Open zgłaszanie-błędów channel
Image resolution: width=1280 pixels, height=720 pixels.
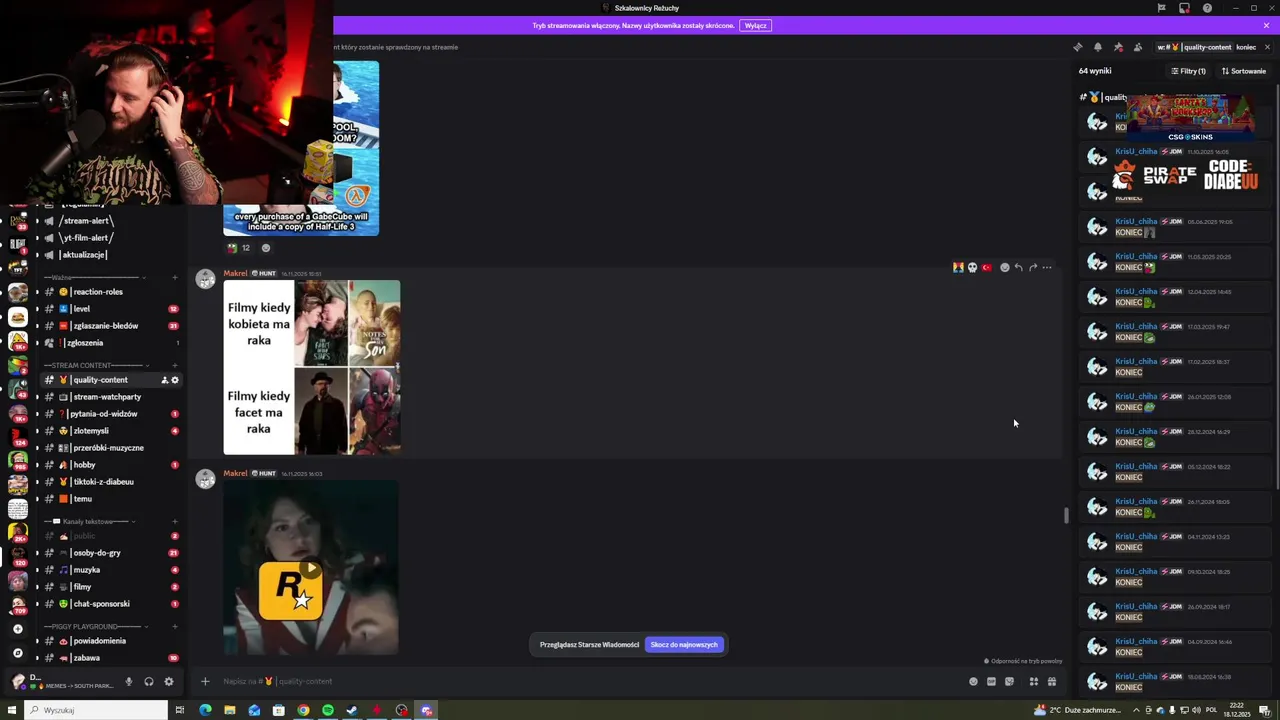[112, 326]
